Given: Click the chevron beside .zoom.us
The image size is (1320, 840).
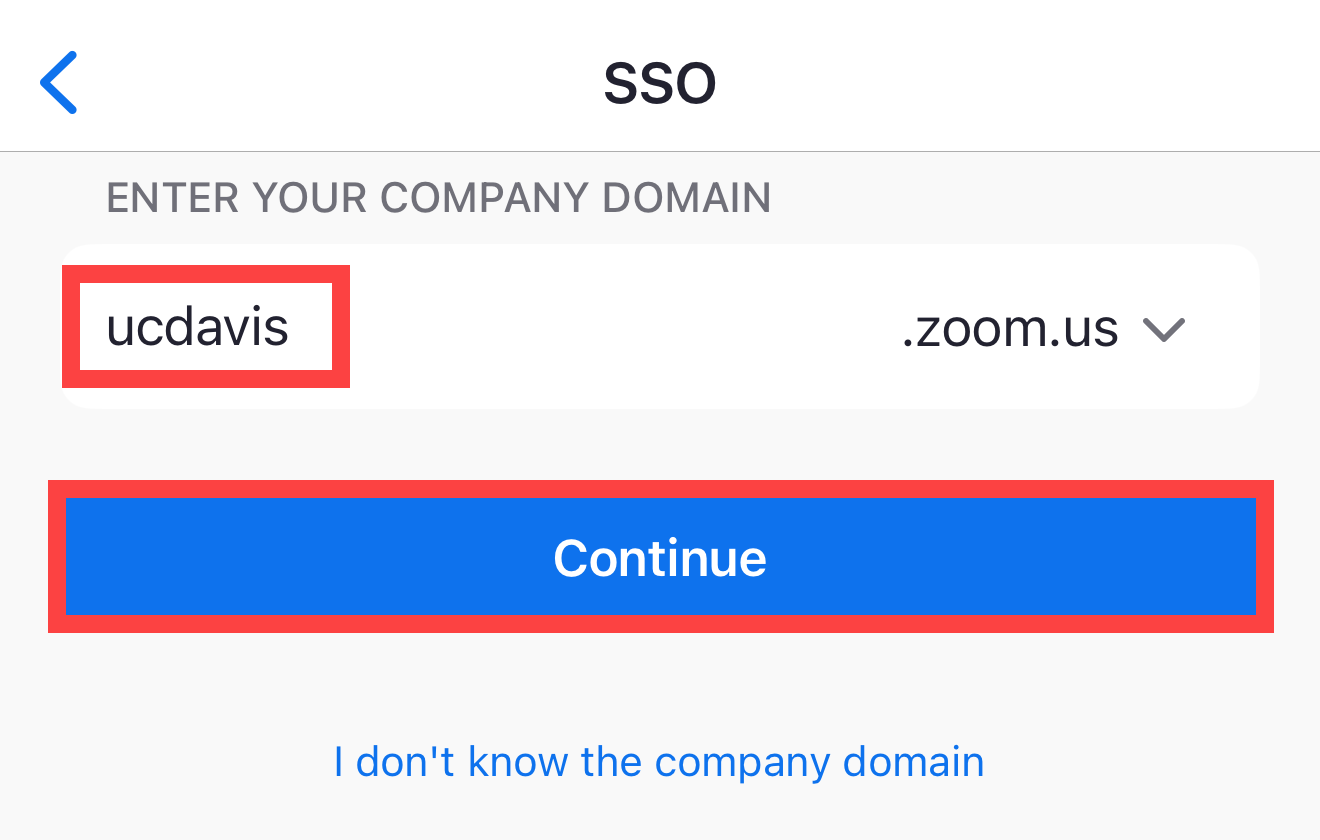Looking at the screenshot, I should 1163,329.
